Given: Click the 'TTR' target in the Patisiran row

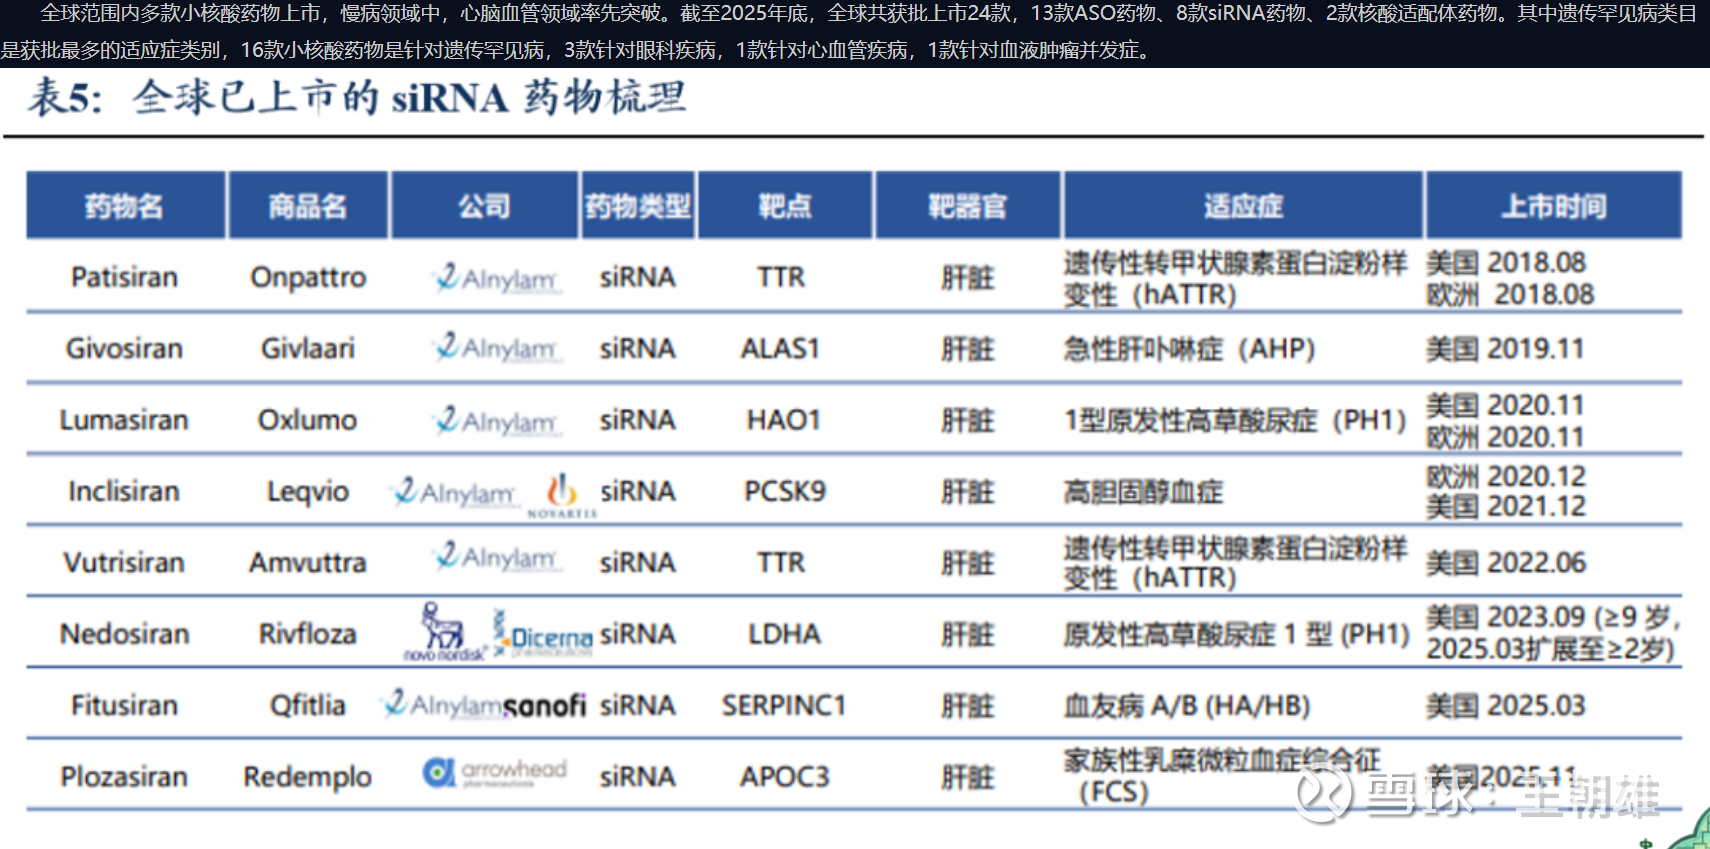Looking at the screenshot, I should click(x=781, y=277).
